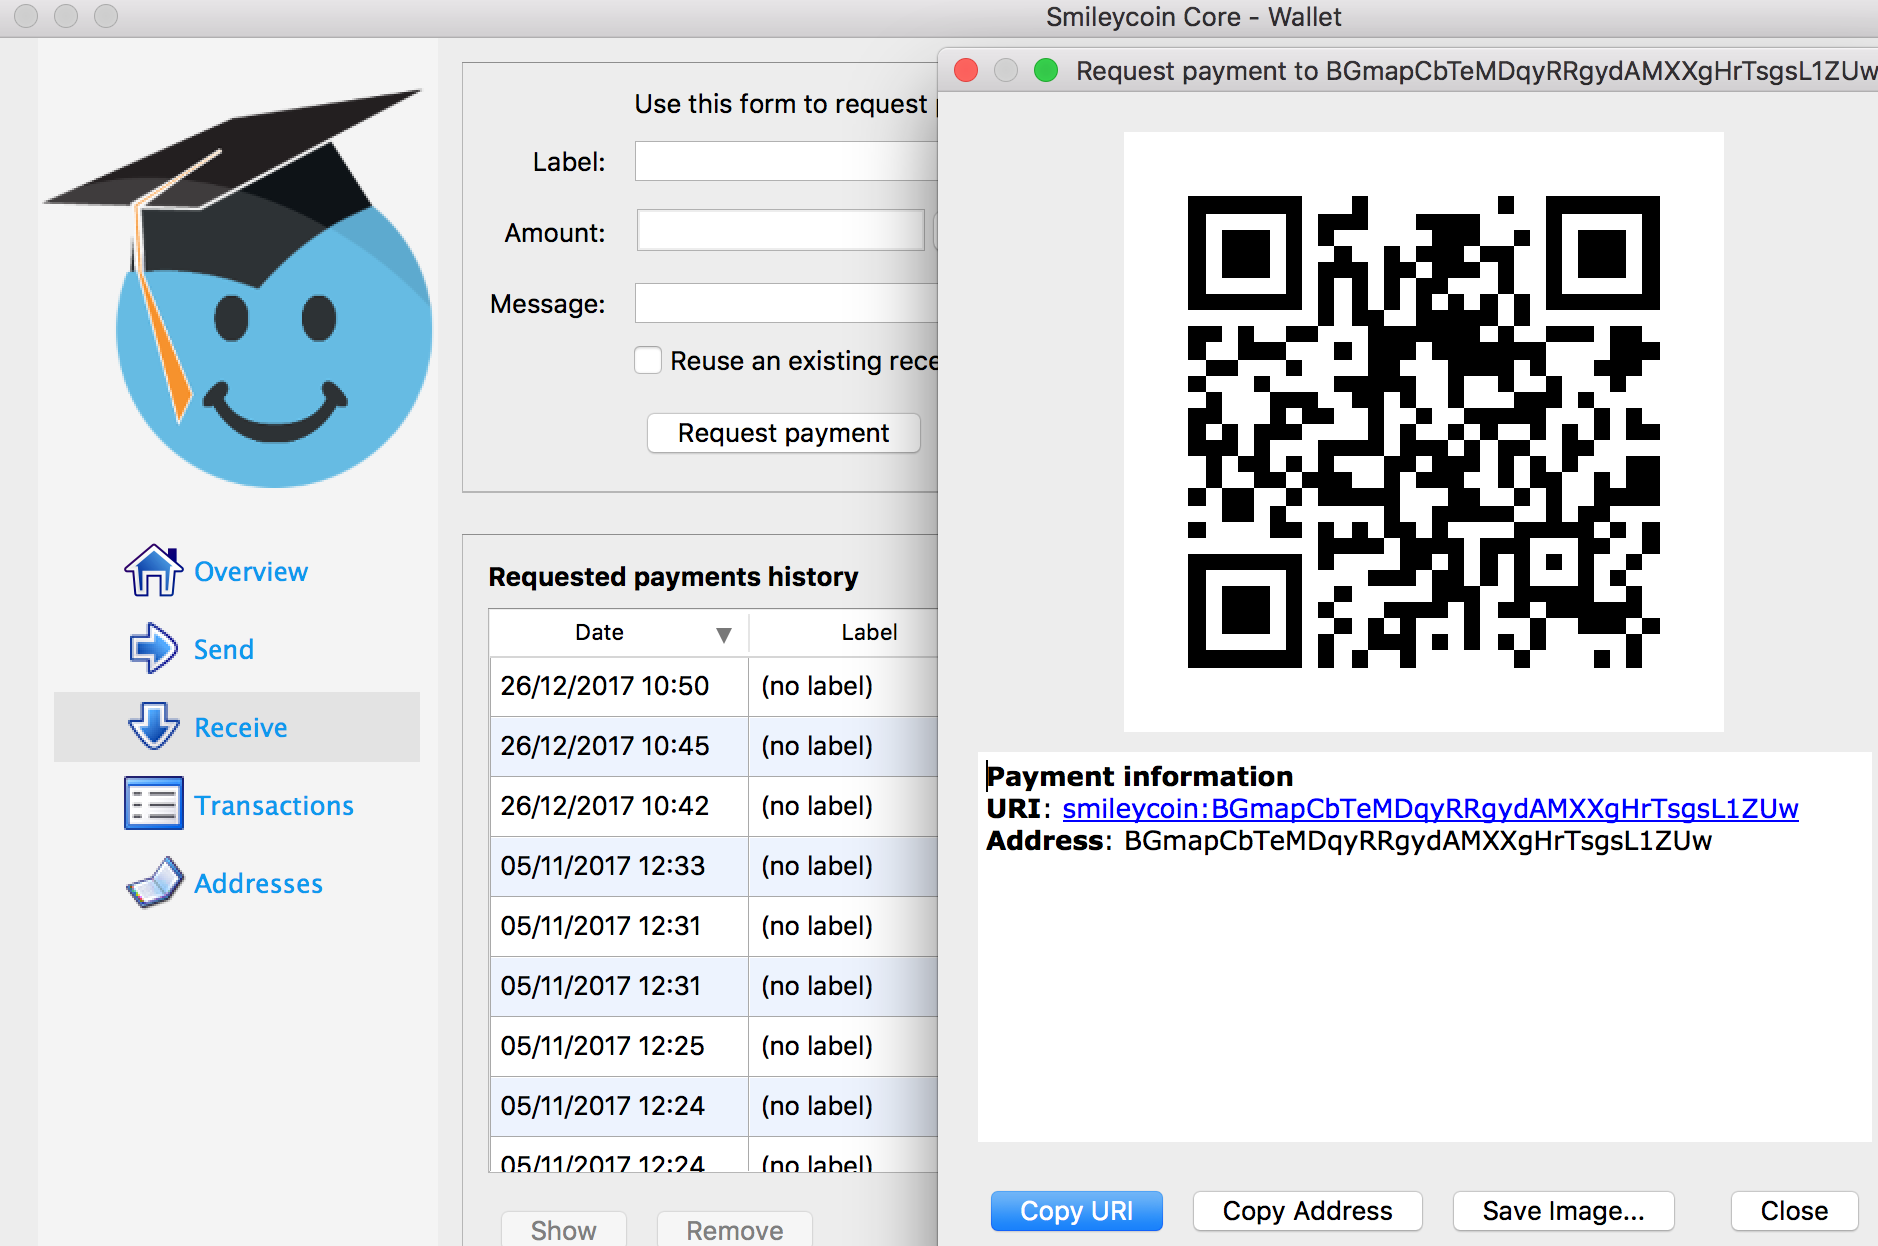Click the Smileycoin graduation-cap logo
Screen dimensions: 1878x1246
[238, 288]
